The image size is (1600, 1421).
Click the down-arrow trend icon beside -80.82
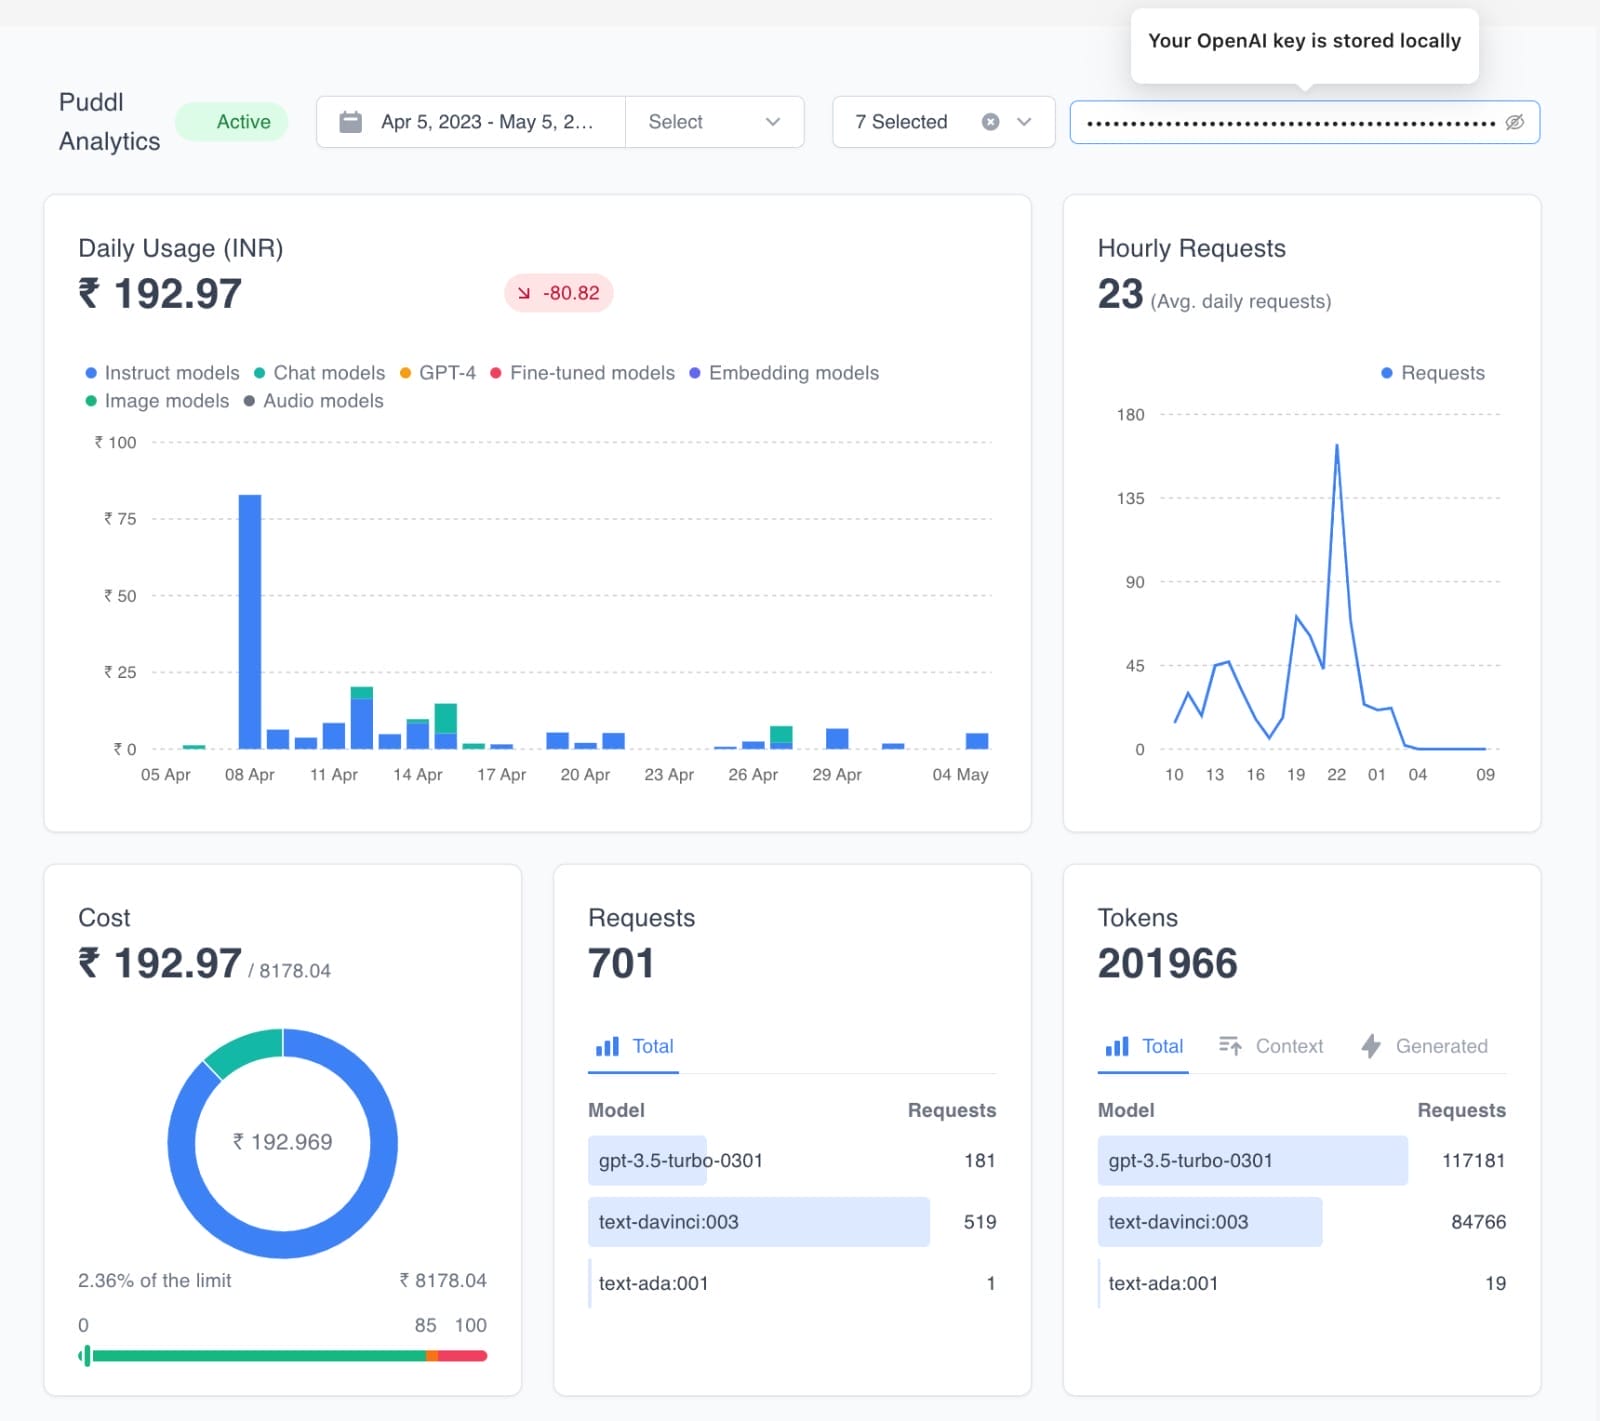coord(524,293)
